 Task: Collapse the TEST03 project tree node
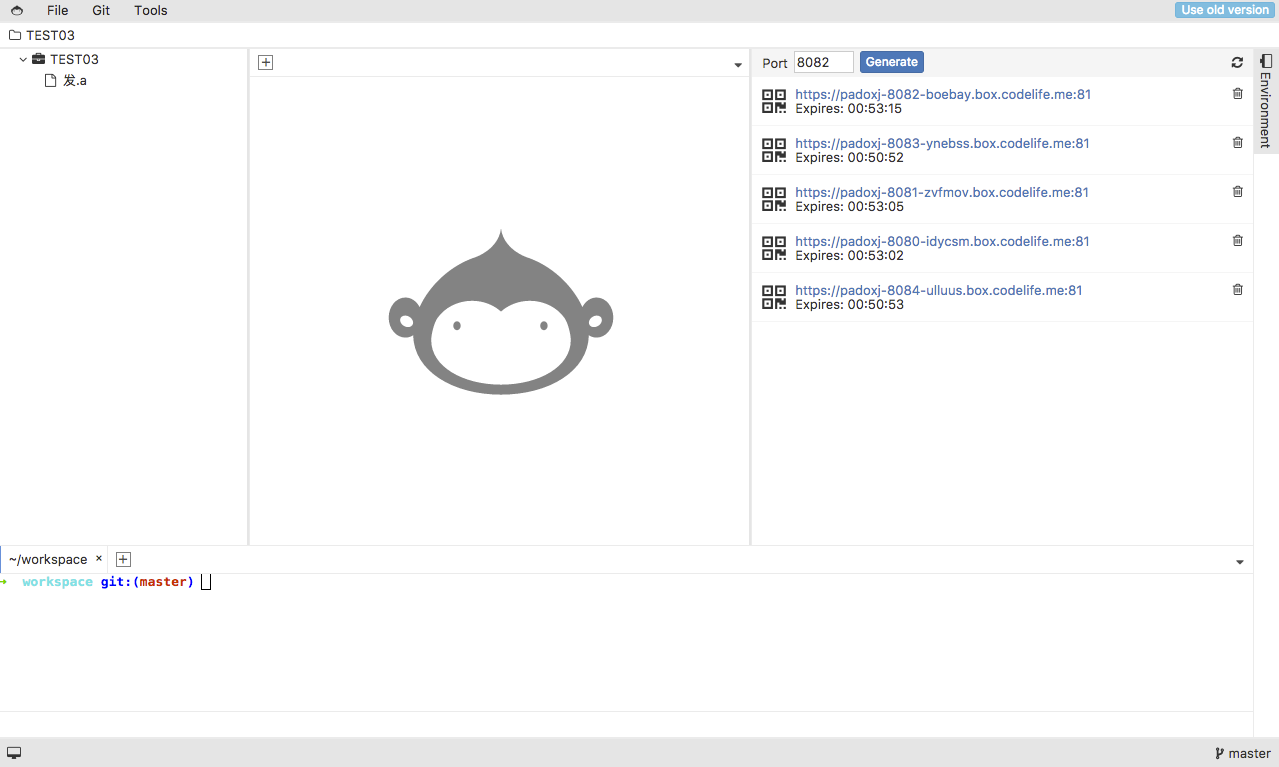23,59
